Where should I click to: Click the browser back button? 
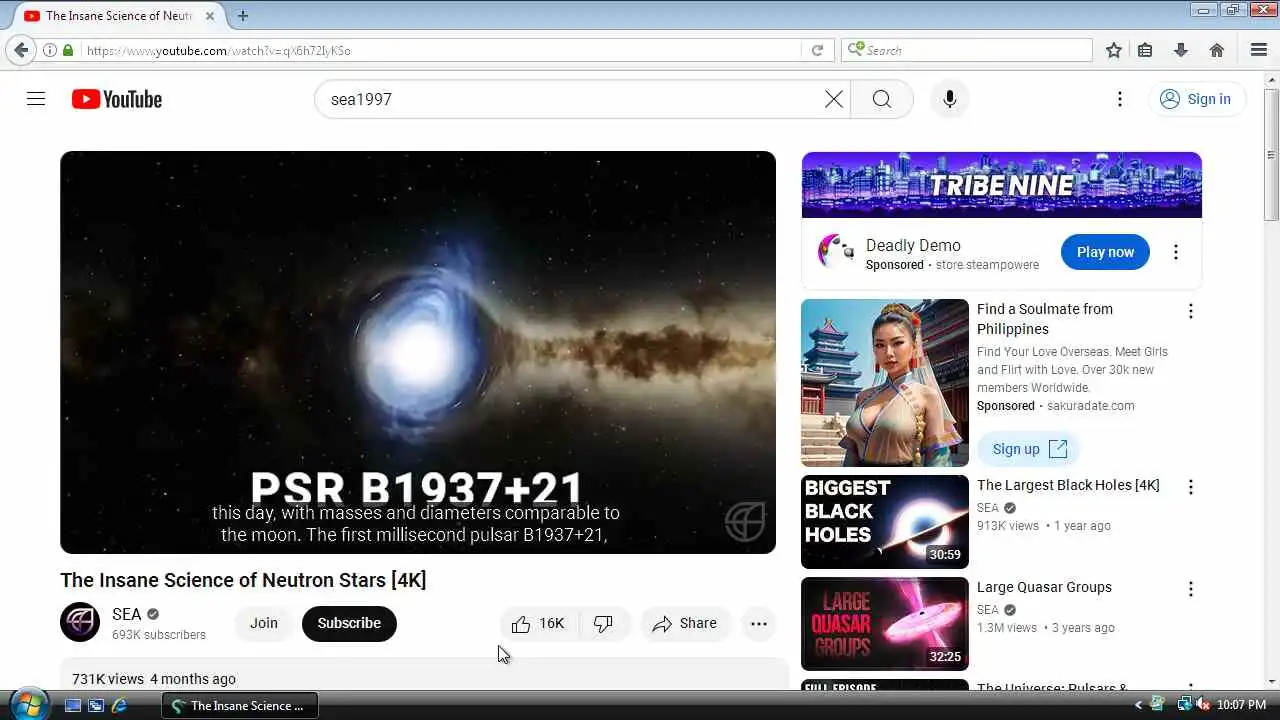tap(21, 50)
